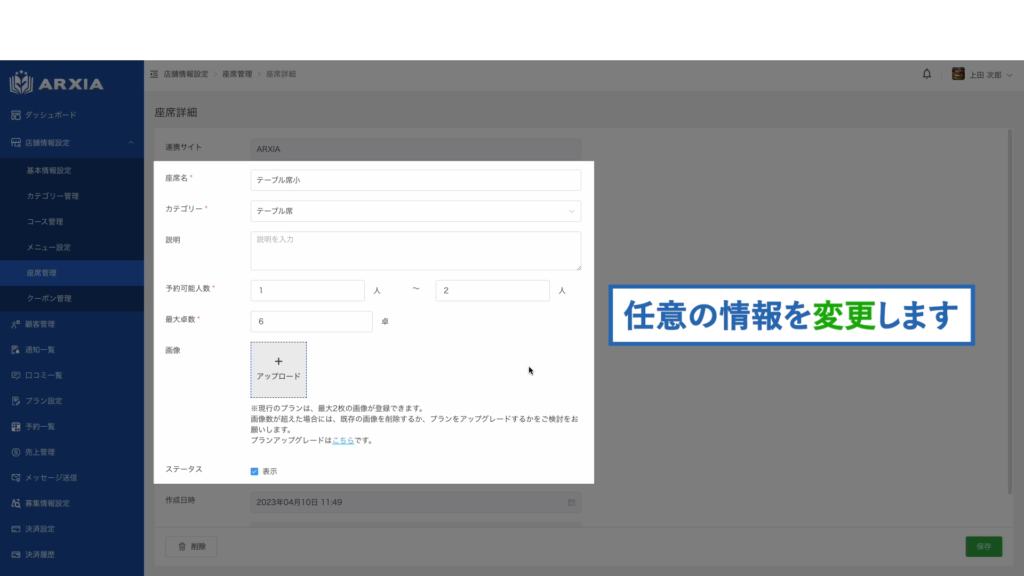Open ダッシュボード from the sidebar
Viewport: 1024px width, 576px height.
click(50, 115)
